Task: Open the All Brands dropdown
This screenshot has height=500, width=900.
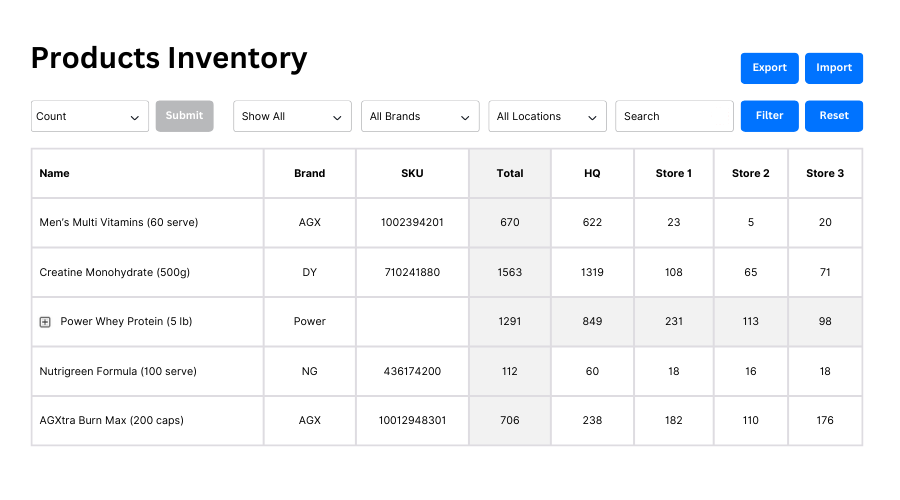Action: [420, 116]
